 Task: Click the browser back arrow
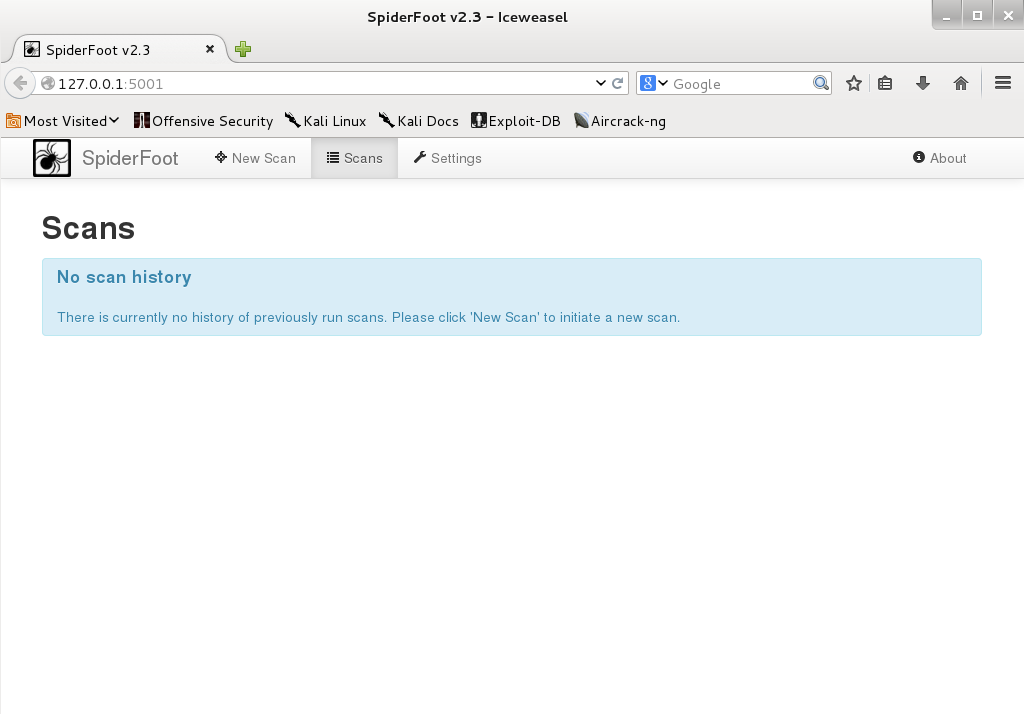click(20, 84)
